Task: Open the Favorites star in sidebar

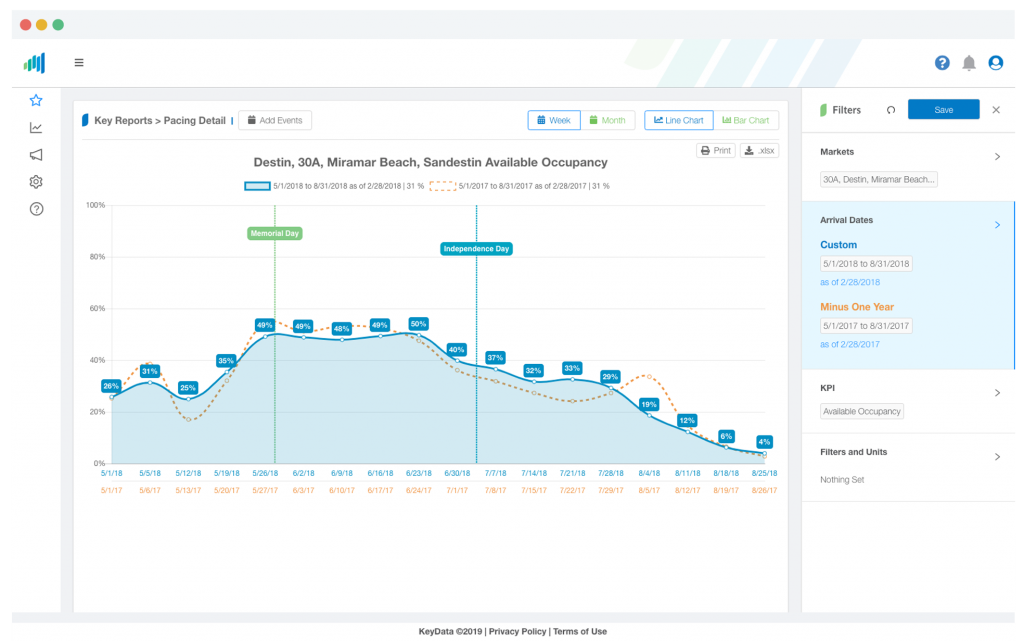Action: coord(36,100)
